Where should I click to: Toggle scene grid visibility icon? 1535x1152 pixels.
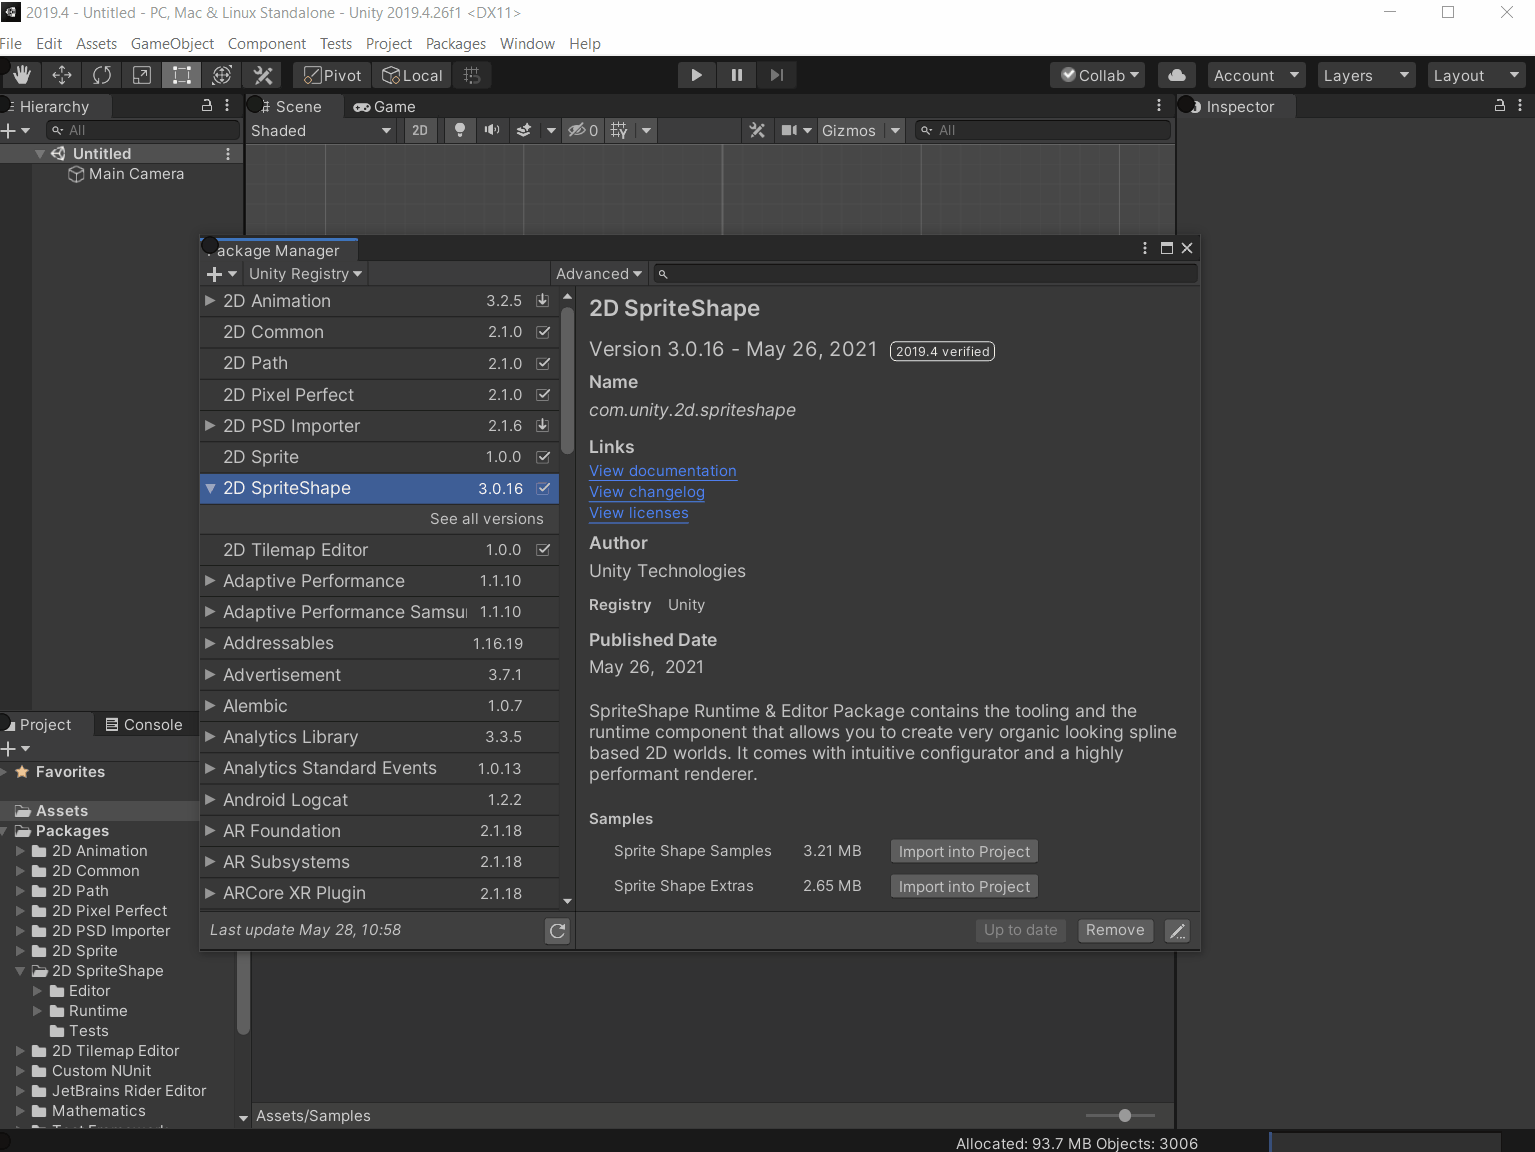point(619,130)
